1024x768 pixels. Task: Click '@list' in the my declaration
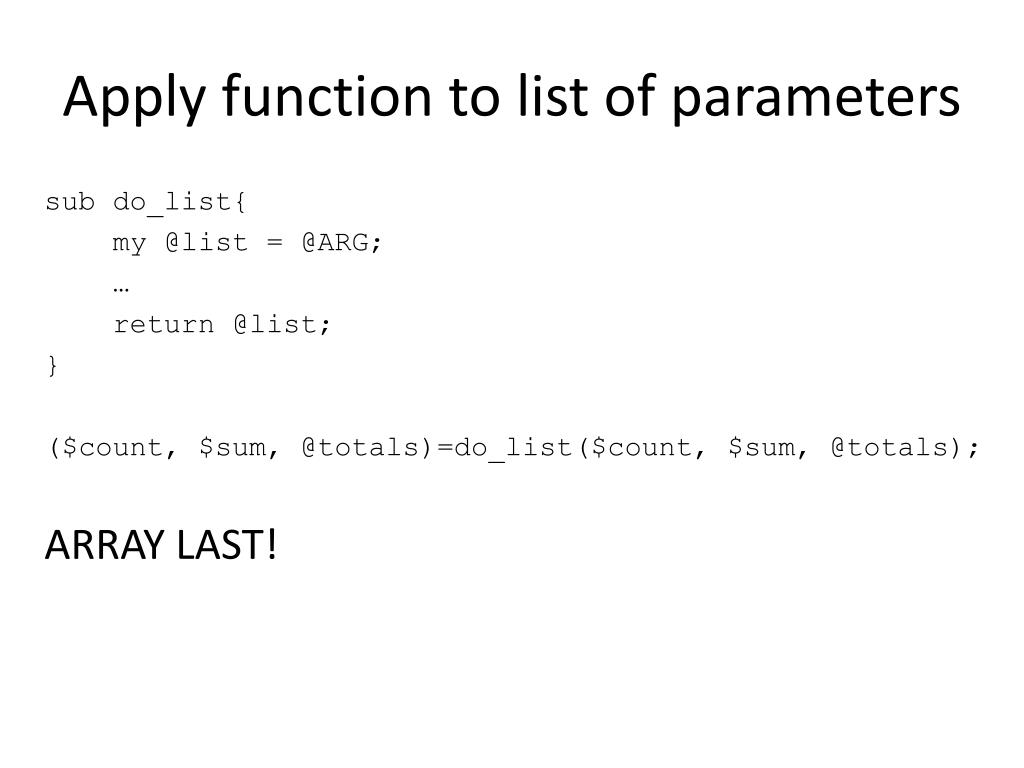(207, 242)
